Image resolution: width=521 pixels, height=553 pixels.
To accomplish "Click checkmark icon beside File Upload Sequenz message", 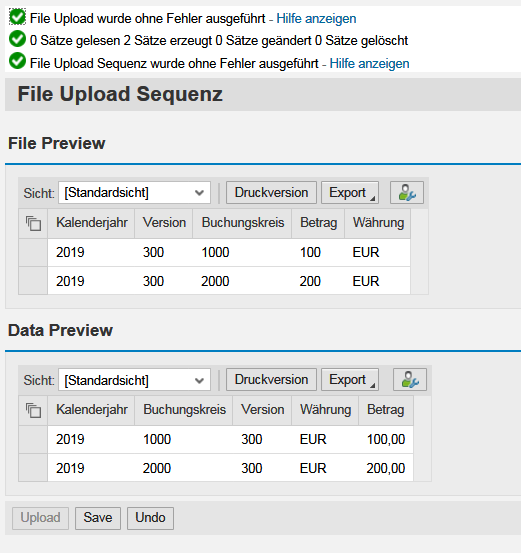I will (17, 61).
